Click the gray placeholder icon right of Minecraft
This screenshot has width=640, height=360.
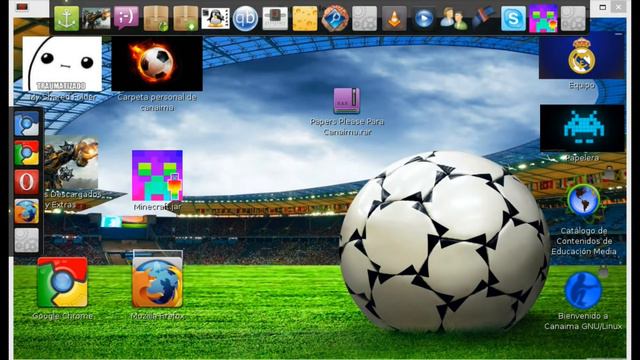tap(573, 19)
